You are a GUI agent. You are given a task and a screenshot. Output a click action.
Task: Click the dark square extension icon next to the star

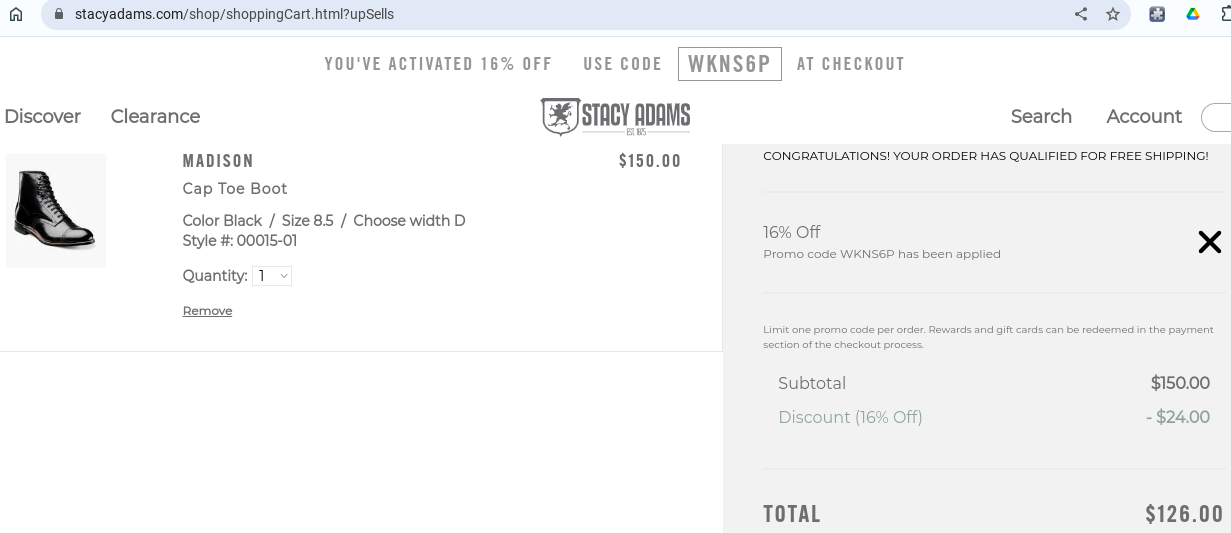[1157, 14]
